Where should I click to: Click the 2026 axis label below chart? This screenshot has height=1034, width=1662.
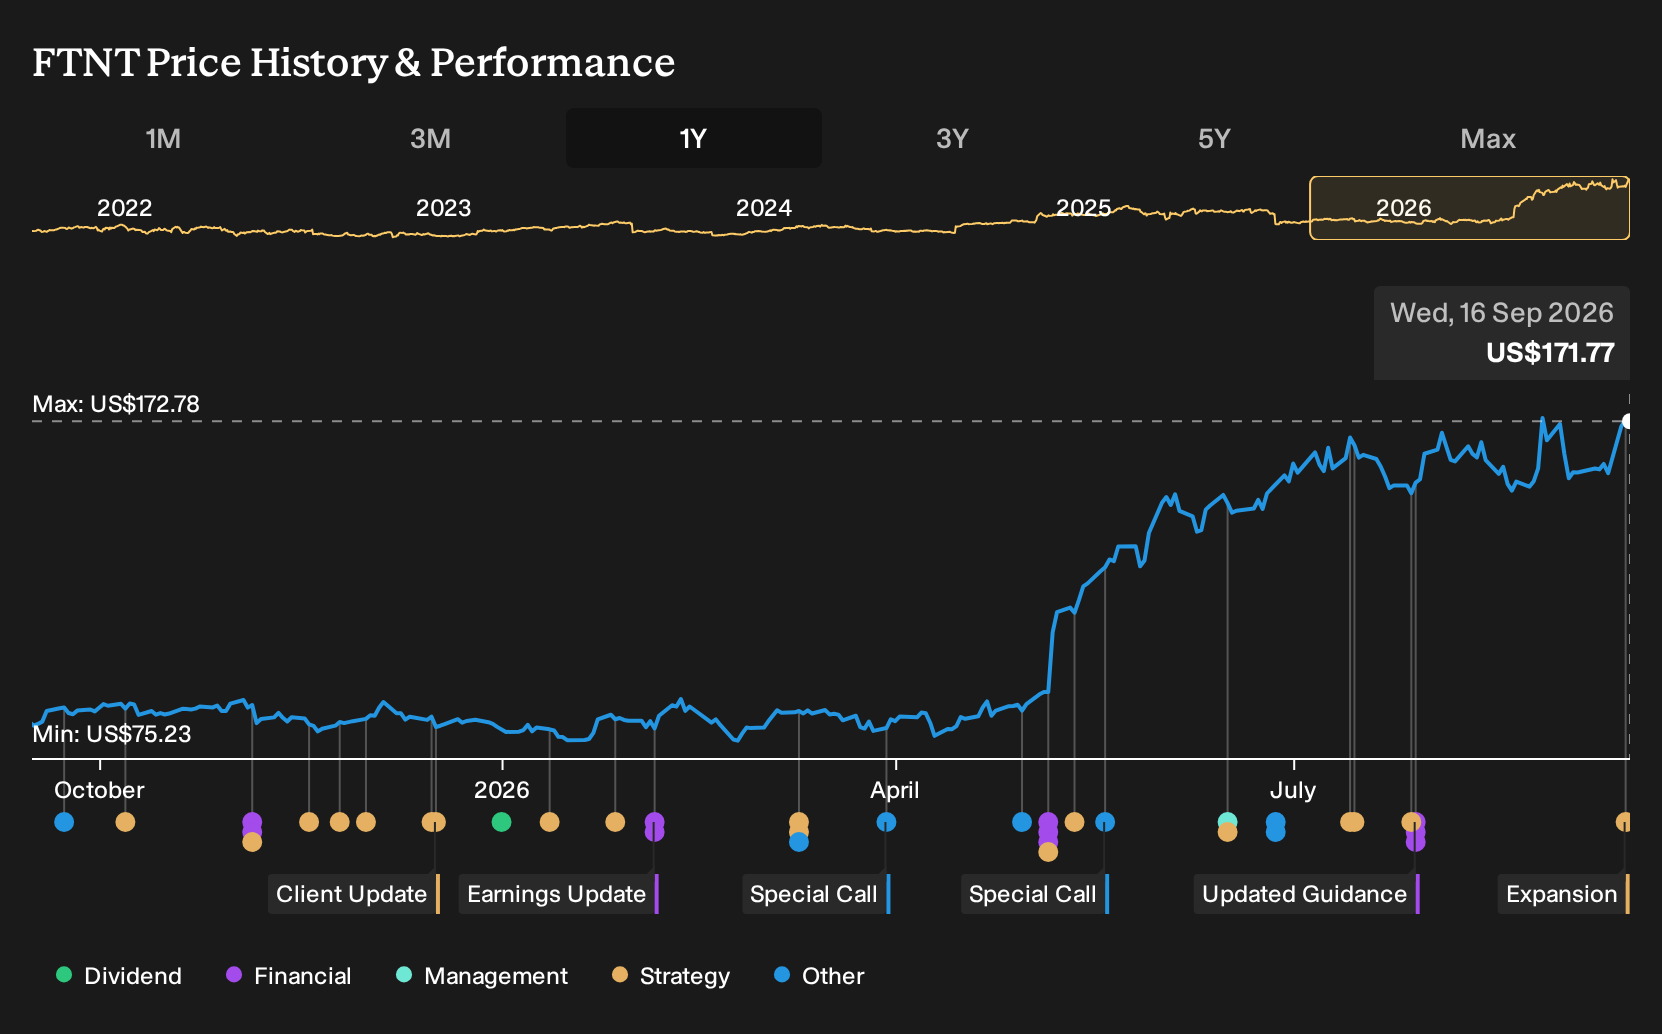(x=501, y=790)
